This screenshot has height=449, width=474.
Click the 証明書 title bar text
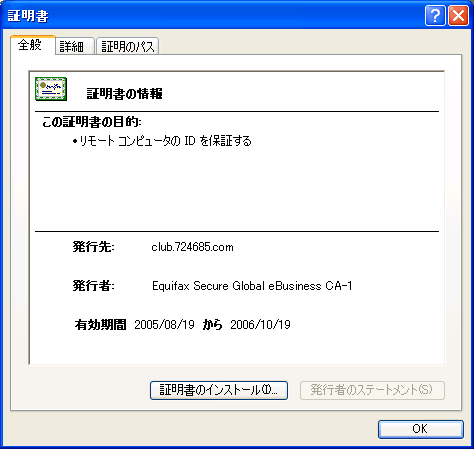pyautogui.click(x=28, y=16)
